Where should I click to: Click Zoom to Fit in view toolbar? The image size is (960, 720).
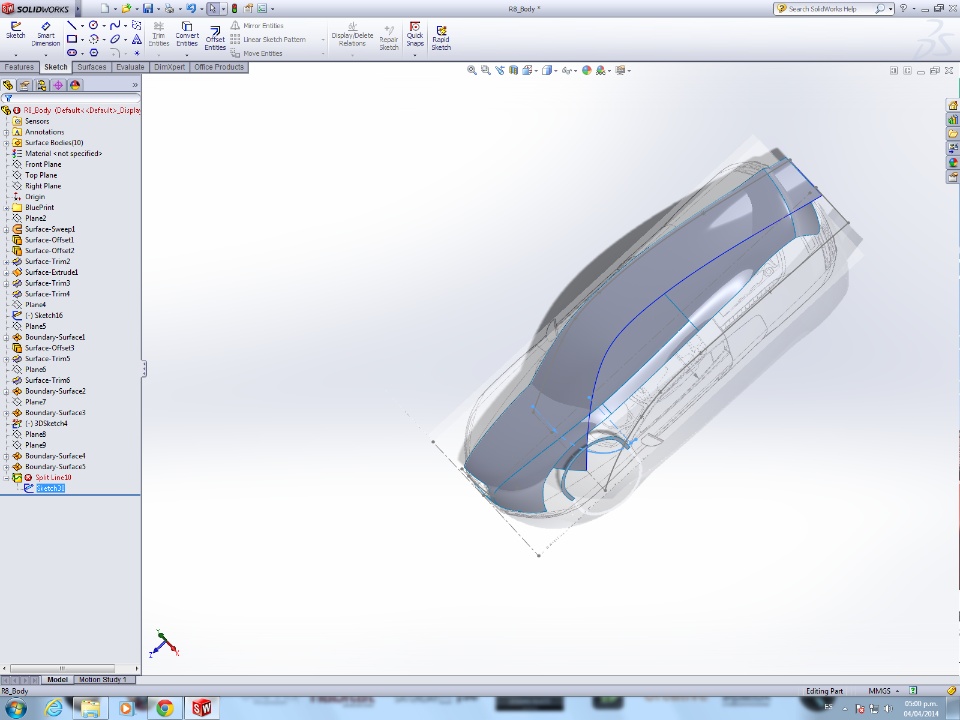(471, 70)
